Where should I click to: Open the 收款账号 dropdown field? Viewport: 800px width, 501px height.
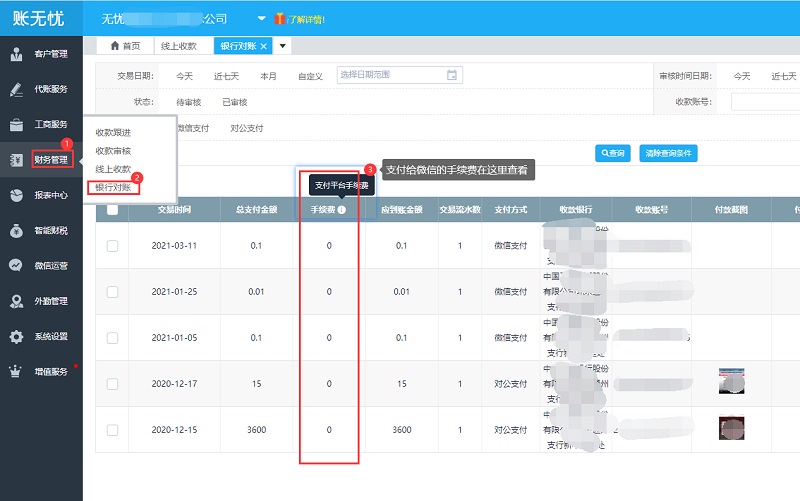click(x=765, y=101)
